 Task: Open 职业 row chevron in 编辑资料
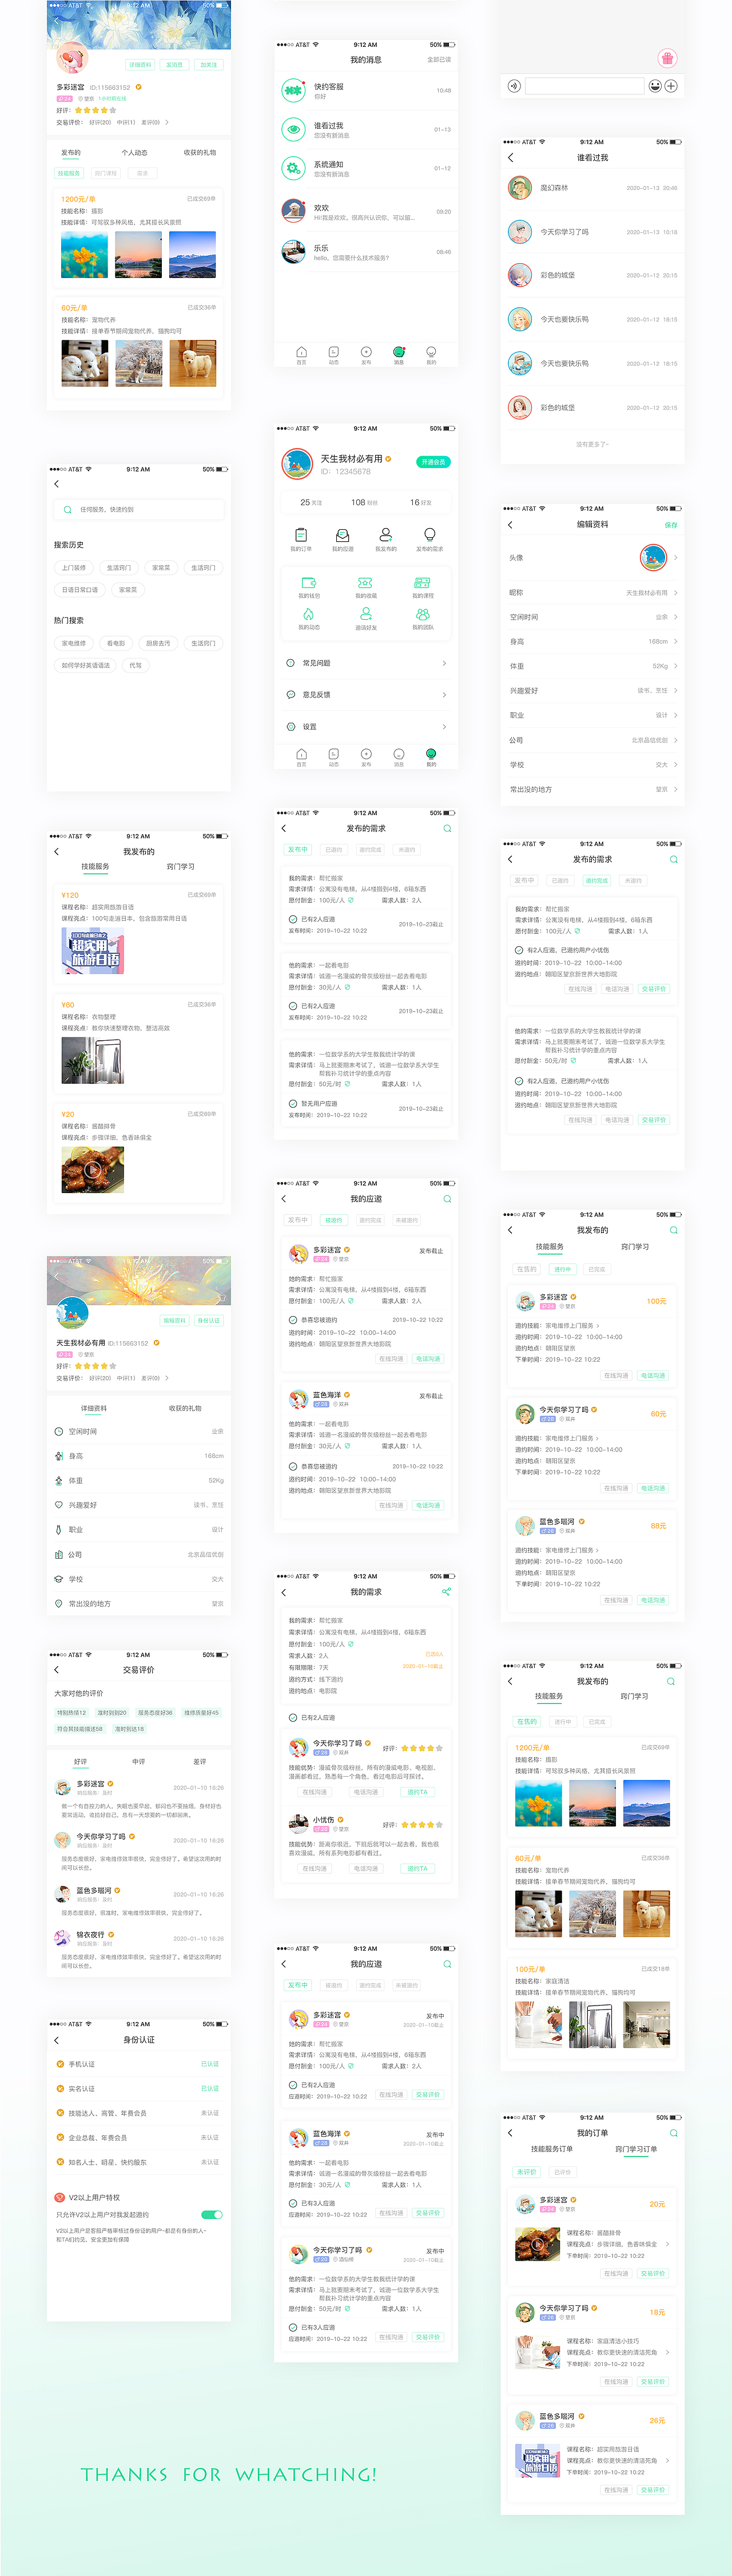coord(676,715)
